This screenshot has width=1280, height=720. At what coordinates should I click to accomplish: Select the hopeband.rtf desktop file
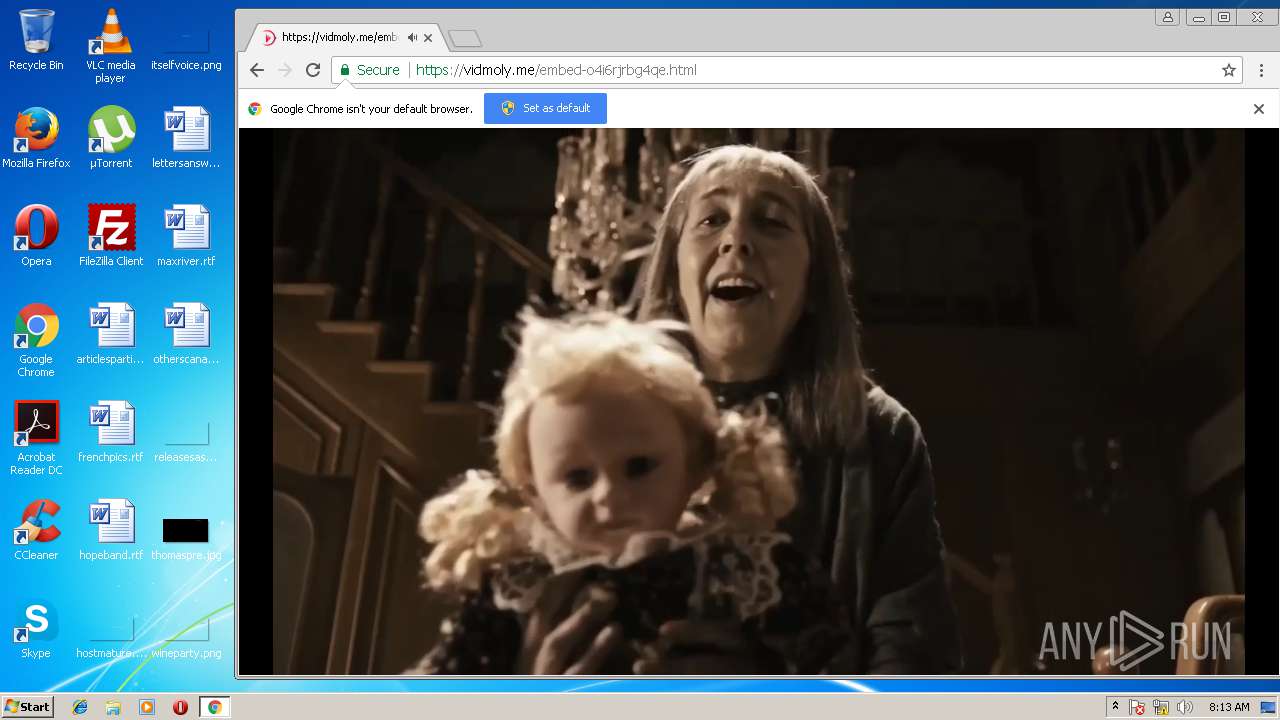click(110, 529)
